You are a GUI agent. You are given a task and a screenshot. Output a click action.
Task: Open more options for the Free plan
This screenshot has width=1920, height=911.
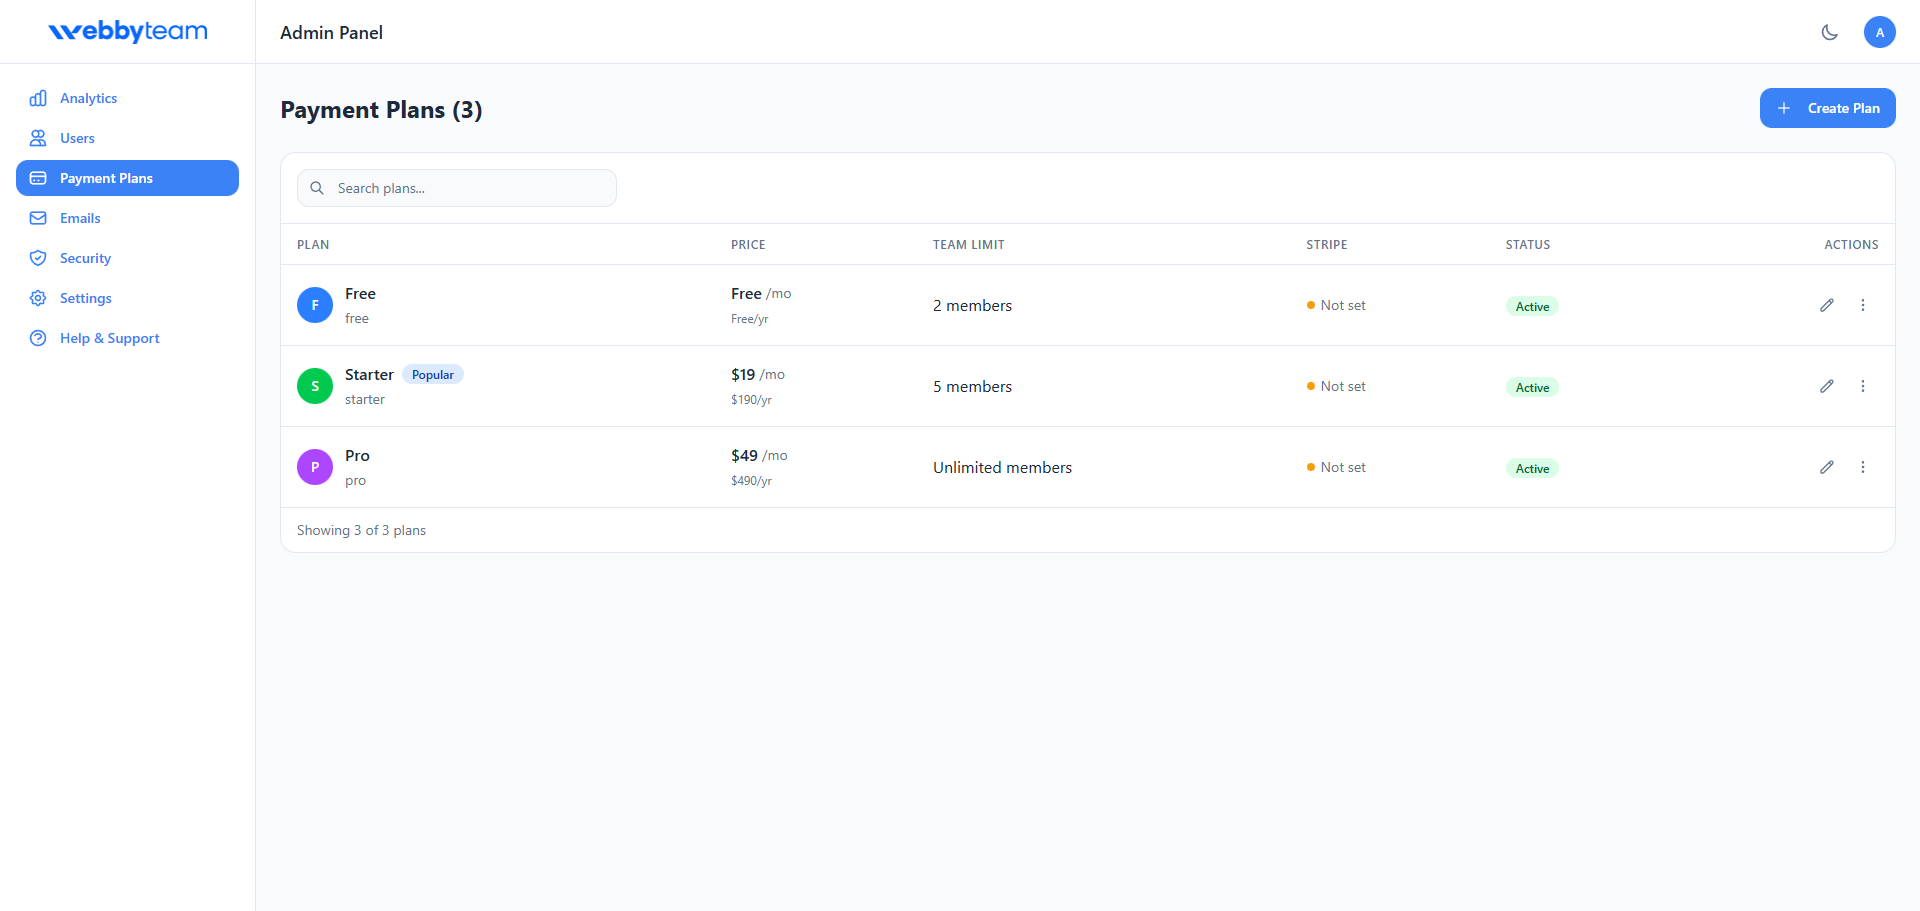[1863, 305]
